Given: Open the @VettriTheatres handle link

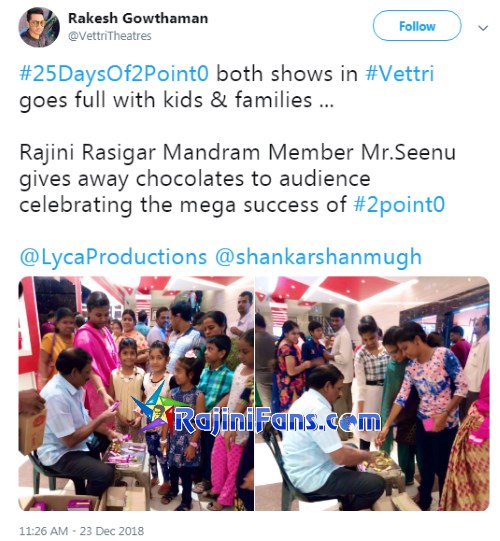Looking at the screenshot, I should coord(110,36).
